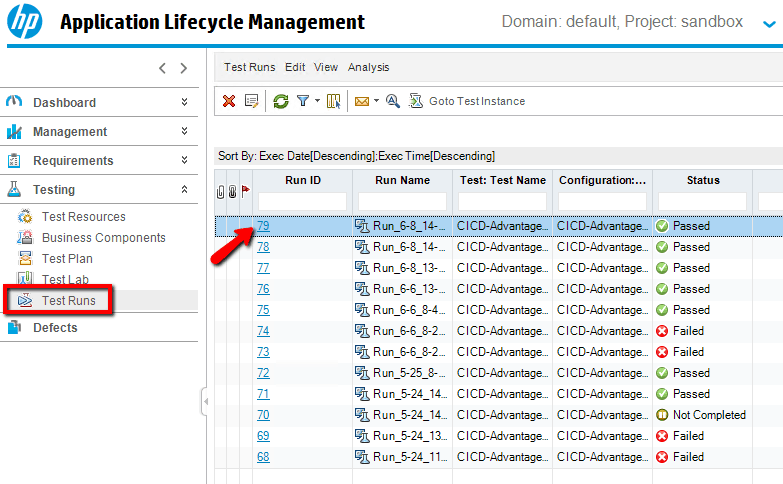Sort by Status column header

[x=703, y=180]
